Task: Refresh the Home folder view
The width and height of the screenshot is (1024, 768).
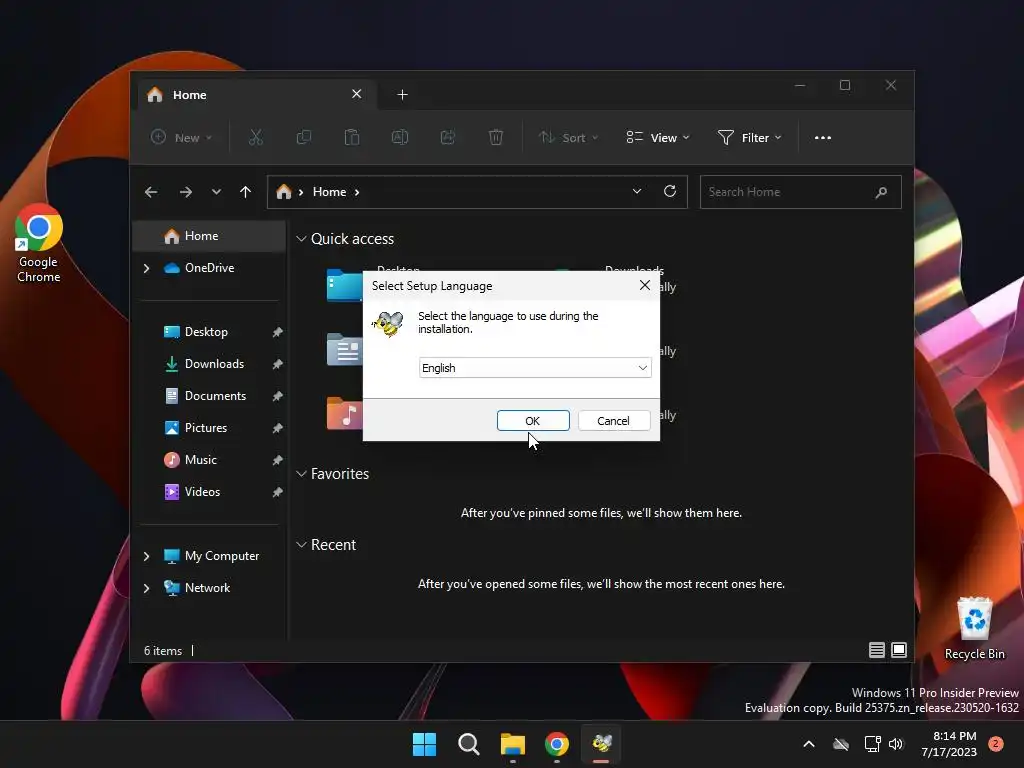Action: [670, 191]
